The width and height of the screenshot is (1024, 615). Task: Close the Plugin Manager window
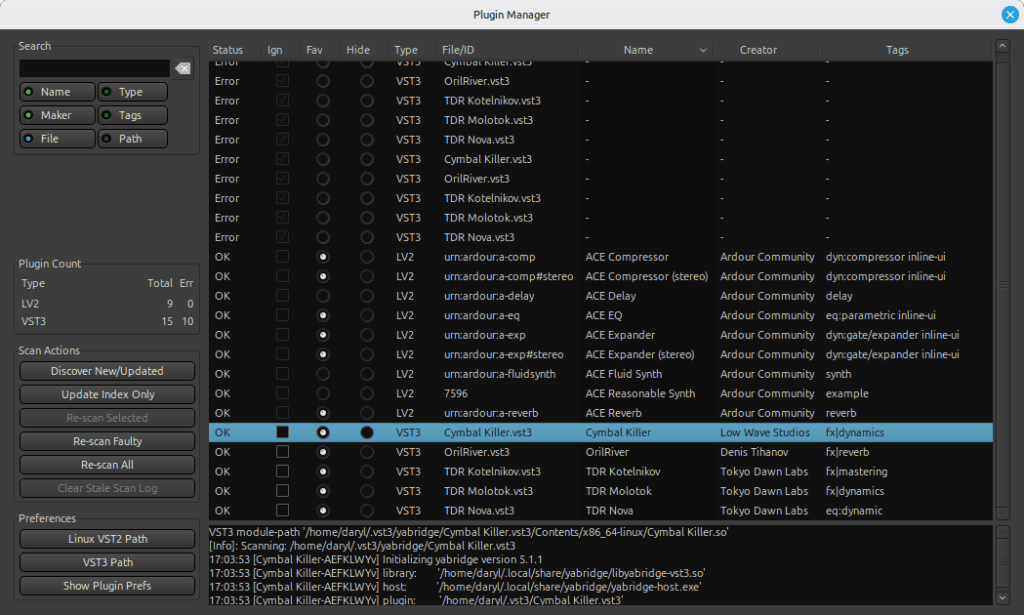(x=1010, y=15)
